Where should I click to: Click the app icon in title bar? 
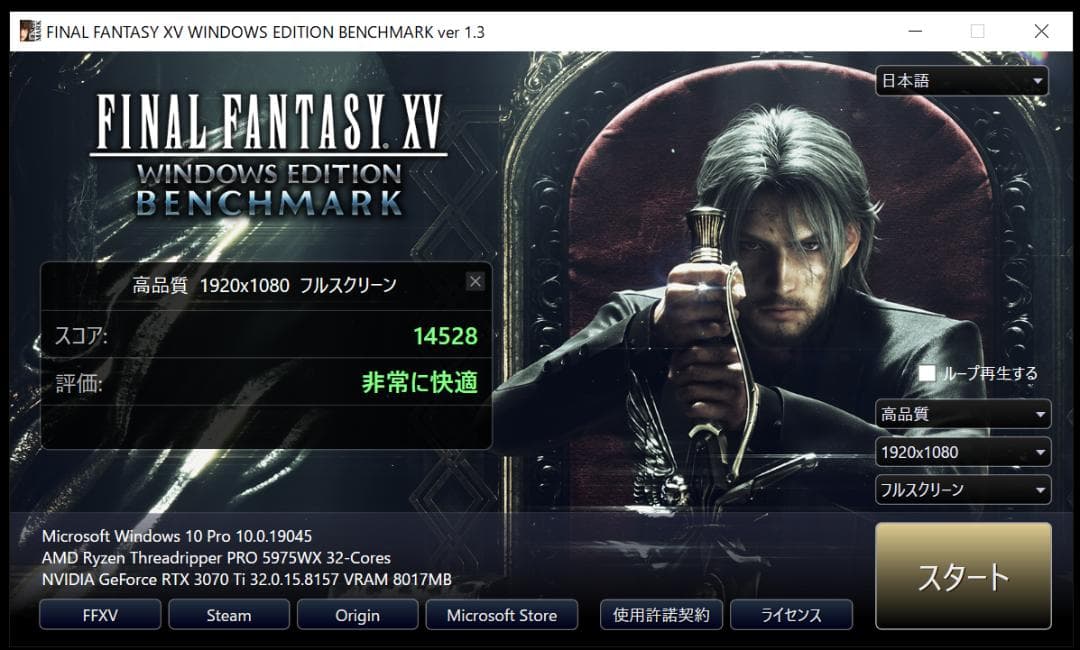tap(30, 32)
